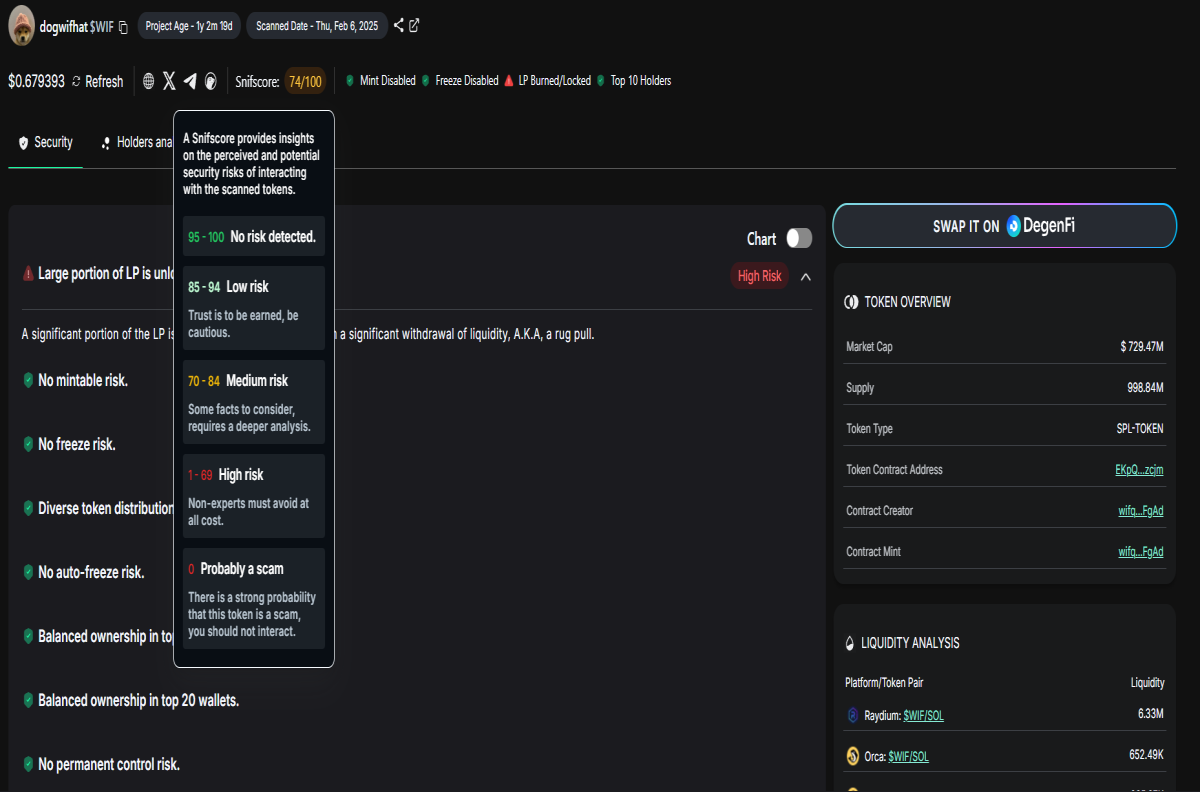Image resolution: width=1200 pixels, height=792 pixels.
Task: Switch to the Holders analysis tab
Action: (137, 143)
